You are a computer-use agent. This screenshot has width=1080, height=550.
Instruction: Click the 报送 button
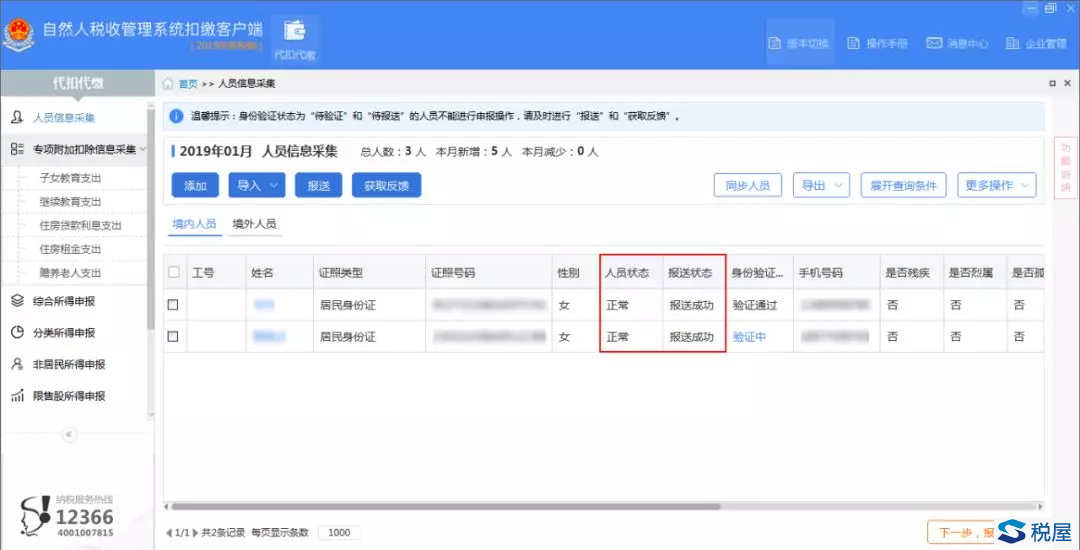click(x=318, y=185)
